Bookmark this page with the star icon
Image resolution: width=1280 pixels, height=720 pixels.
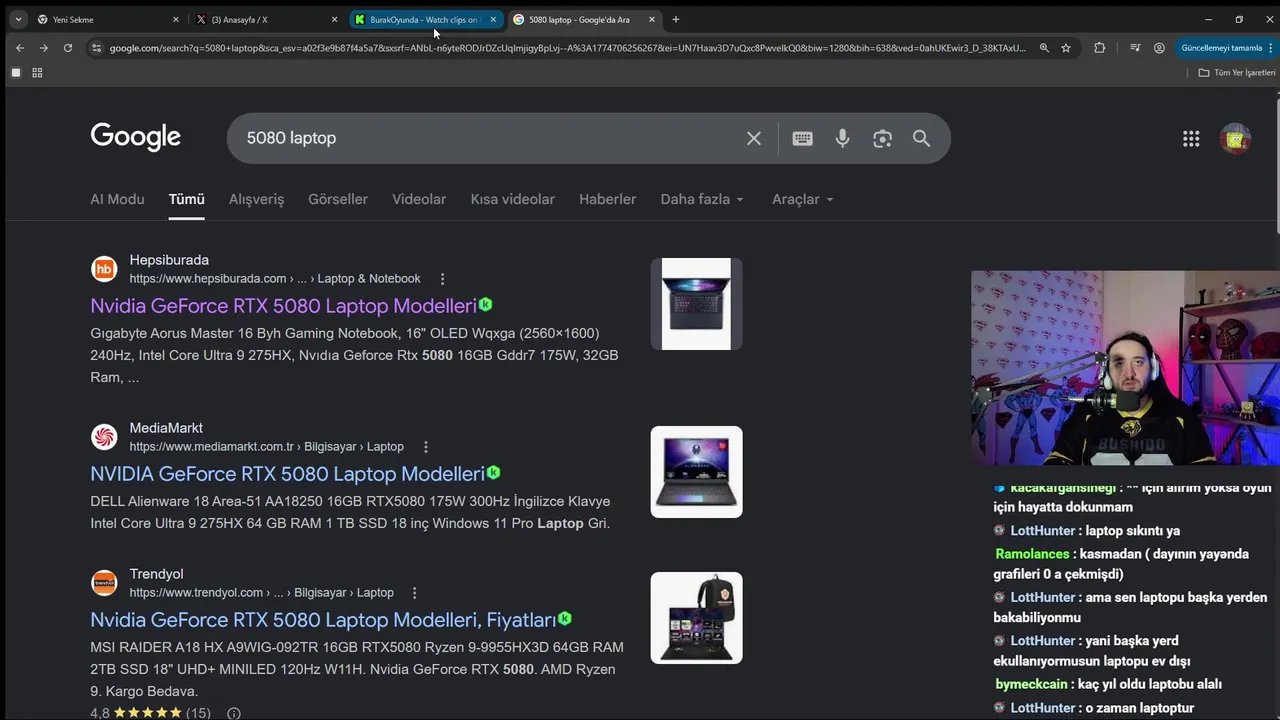[x=1066, y=48]
